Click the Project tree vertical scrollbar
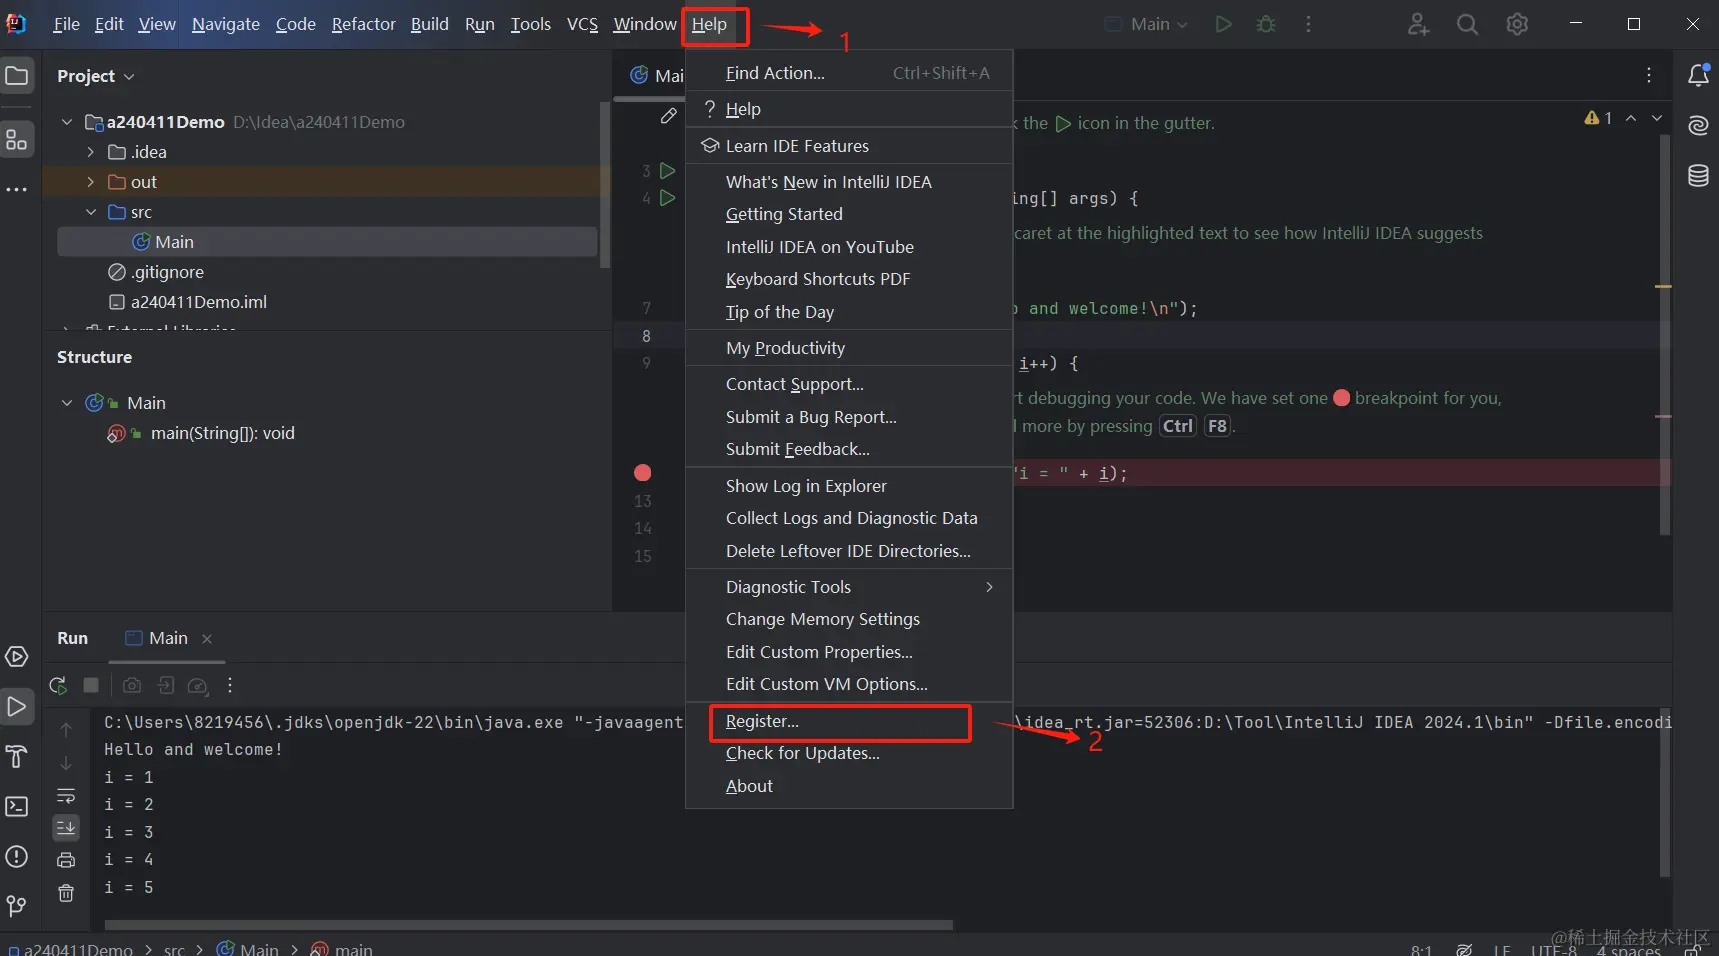The height and width of the screenshot is (956, 1719). 604,185
